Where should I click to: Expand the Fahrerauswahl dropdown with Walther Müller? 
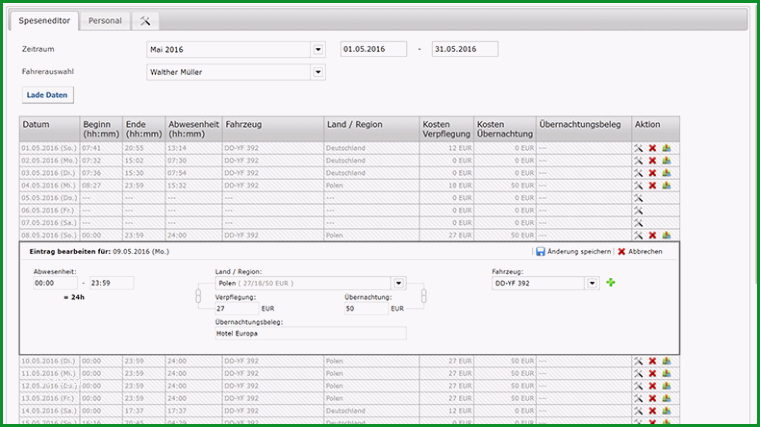click(x=318, y=72)
